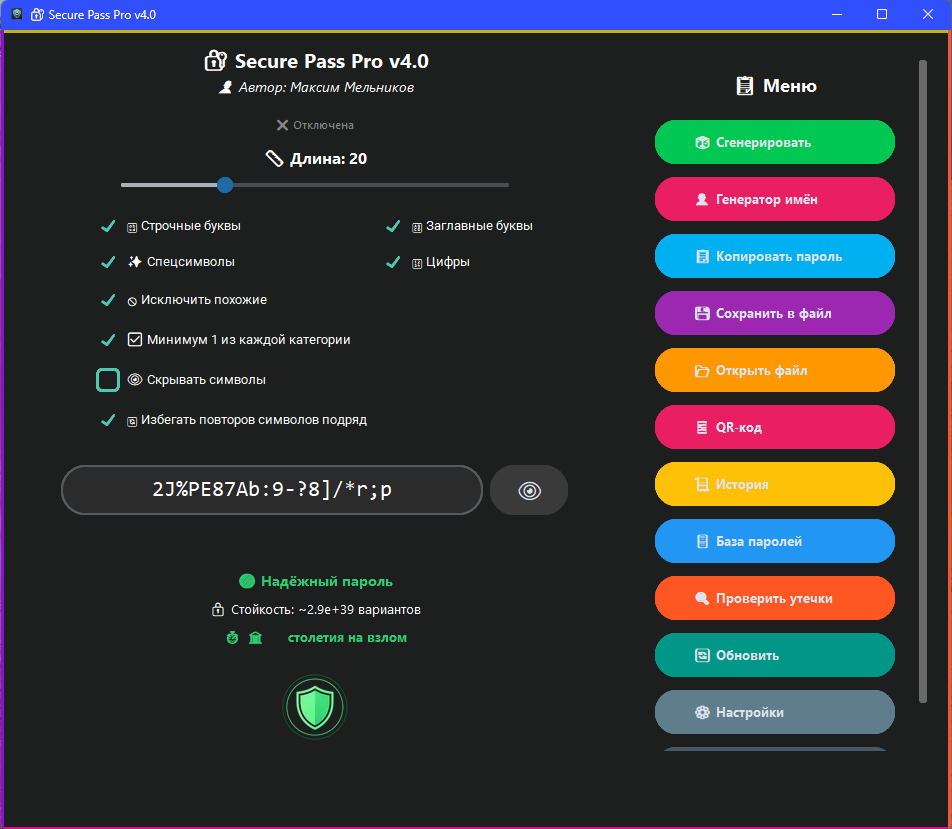This screenshot has width=952, height=829.
Task: Toggle Избегать повторов символов подряд checkbox
Action: click(108, 420)
